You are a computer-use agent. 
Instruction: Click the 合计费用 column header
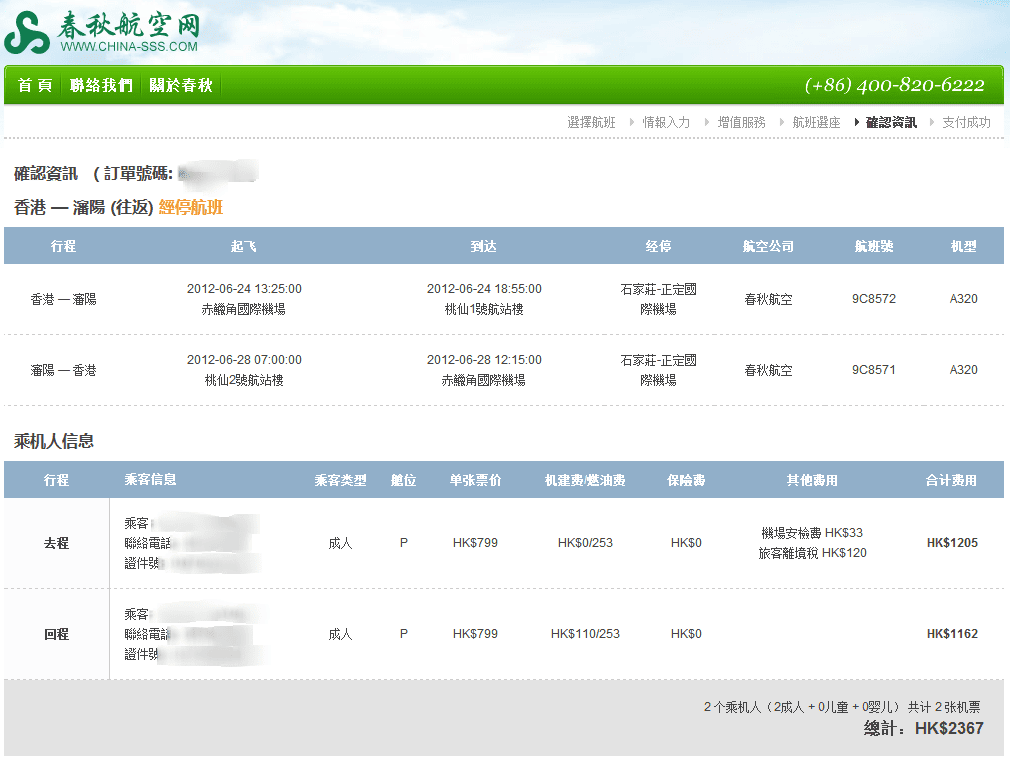point(951,480)
